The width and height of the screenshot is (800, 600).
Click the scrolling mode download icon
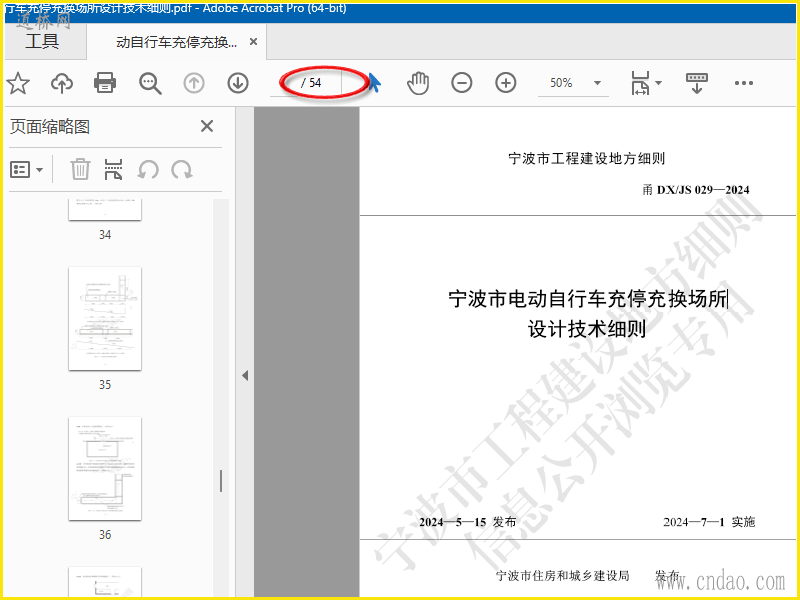[696, 83]
